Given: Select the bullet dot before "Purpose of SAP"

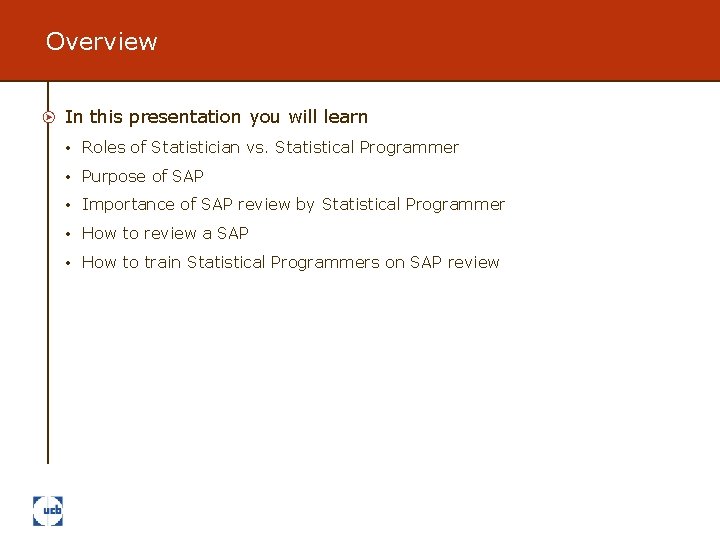Looking at the screenshot, I should (x=67, y=178).
